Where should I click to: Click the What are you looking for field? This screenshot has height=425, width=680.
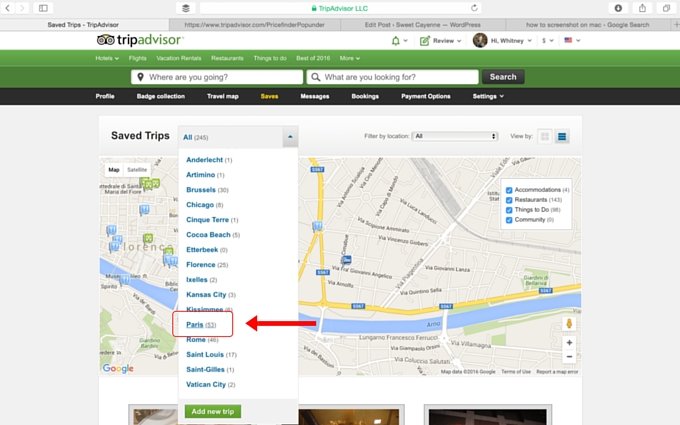click(x=392, y=77)
